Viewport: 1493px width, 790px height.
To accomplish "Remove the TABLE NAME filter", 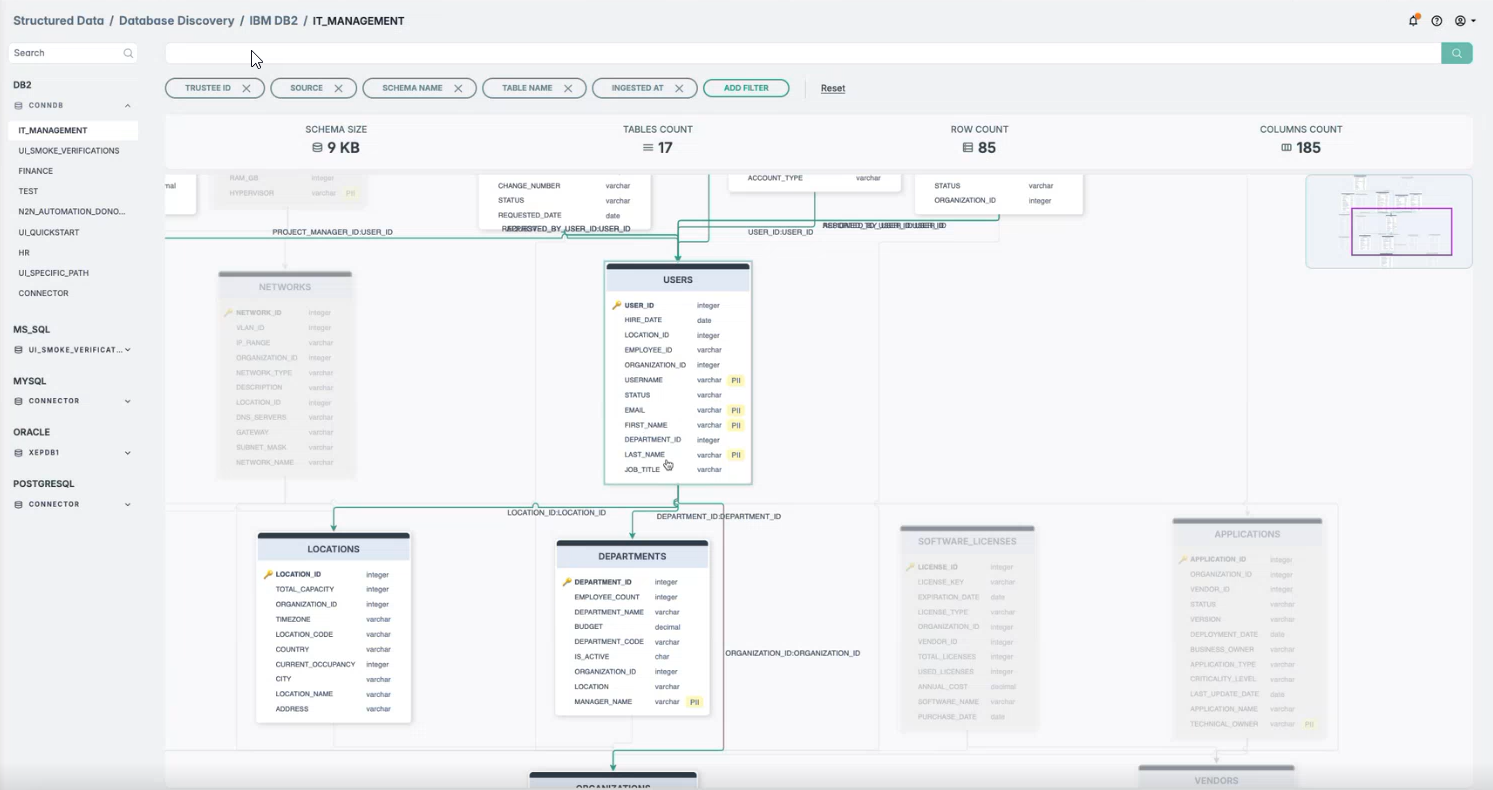I will 568,88.
